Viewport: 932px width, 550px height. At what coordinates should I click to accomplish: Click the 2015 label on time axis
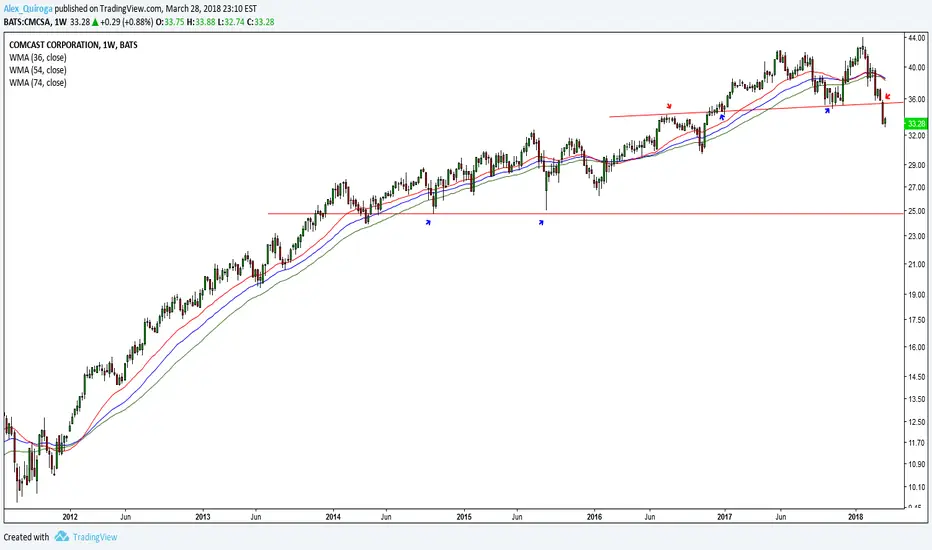(464, 517)
